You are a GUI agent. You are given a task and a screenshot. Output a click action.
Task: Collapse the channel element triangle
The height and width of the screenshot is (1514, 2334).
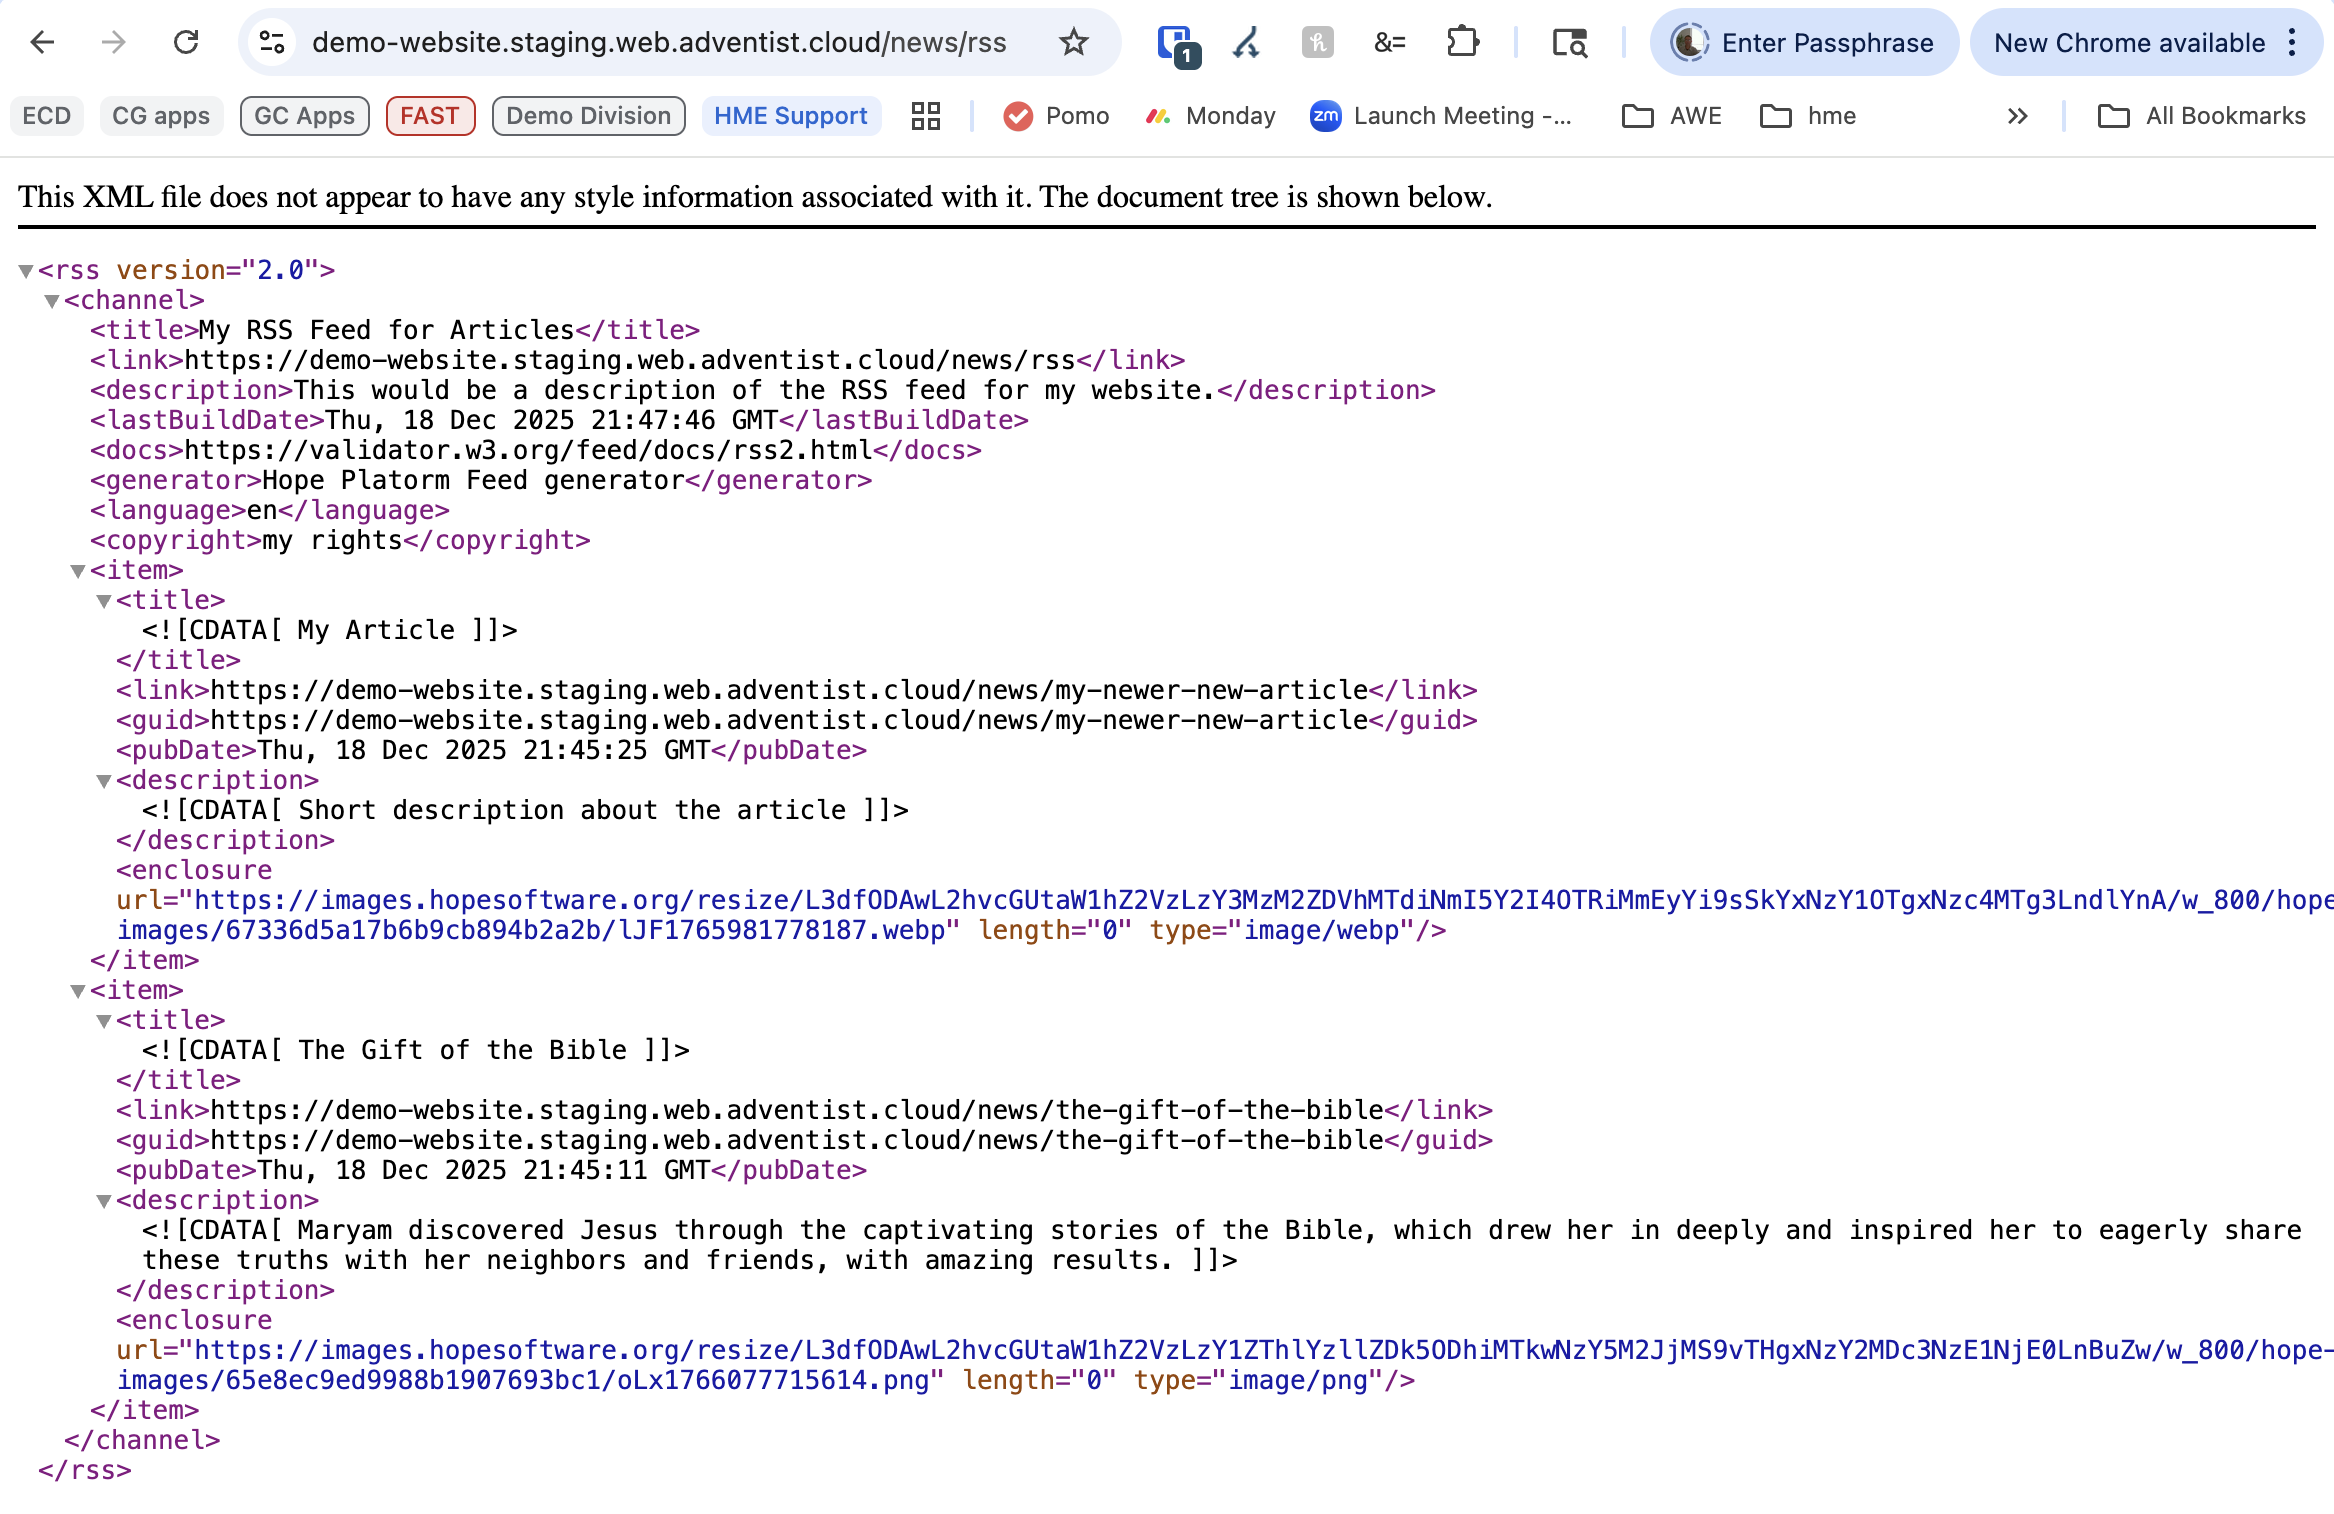[52, 301]
